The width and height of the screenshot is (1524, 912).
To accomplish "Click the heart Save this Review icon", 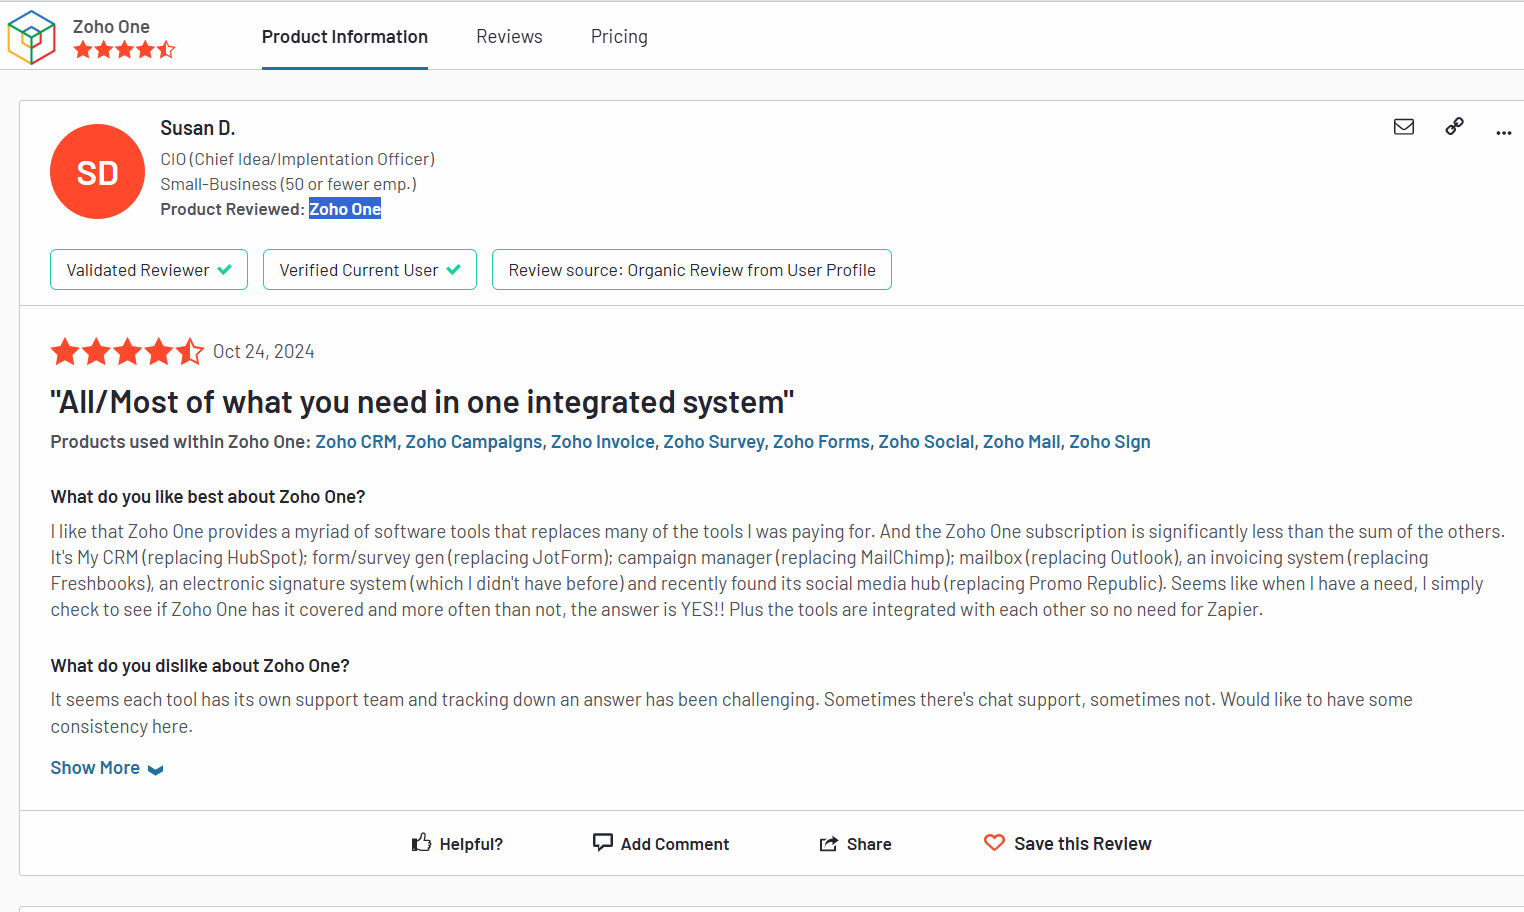I will tap(994, 843).
